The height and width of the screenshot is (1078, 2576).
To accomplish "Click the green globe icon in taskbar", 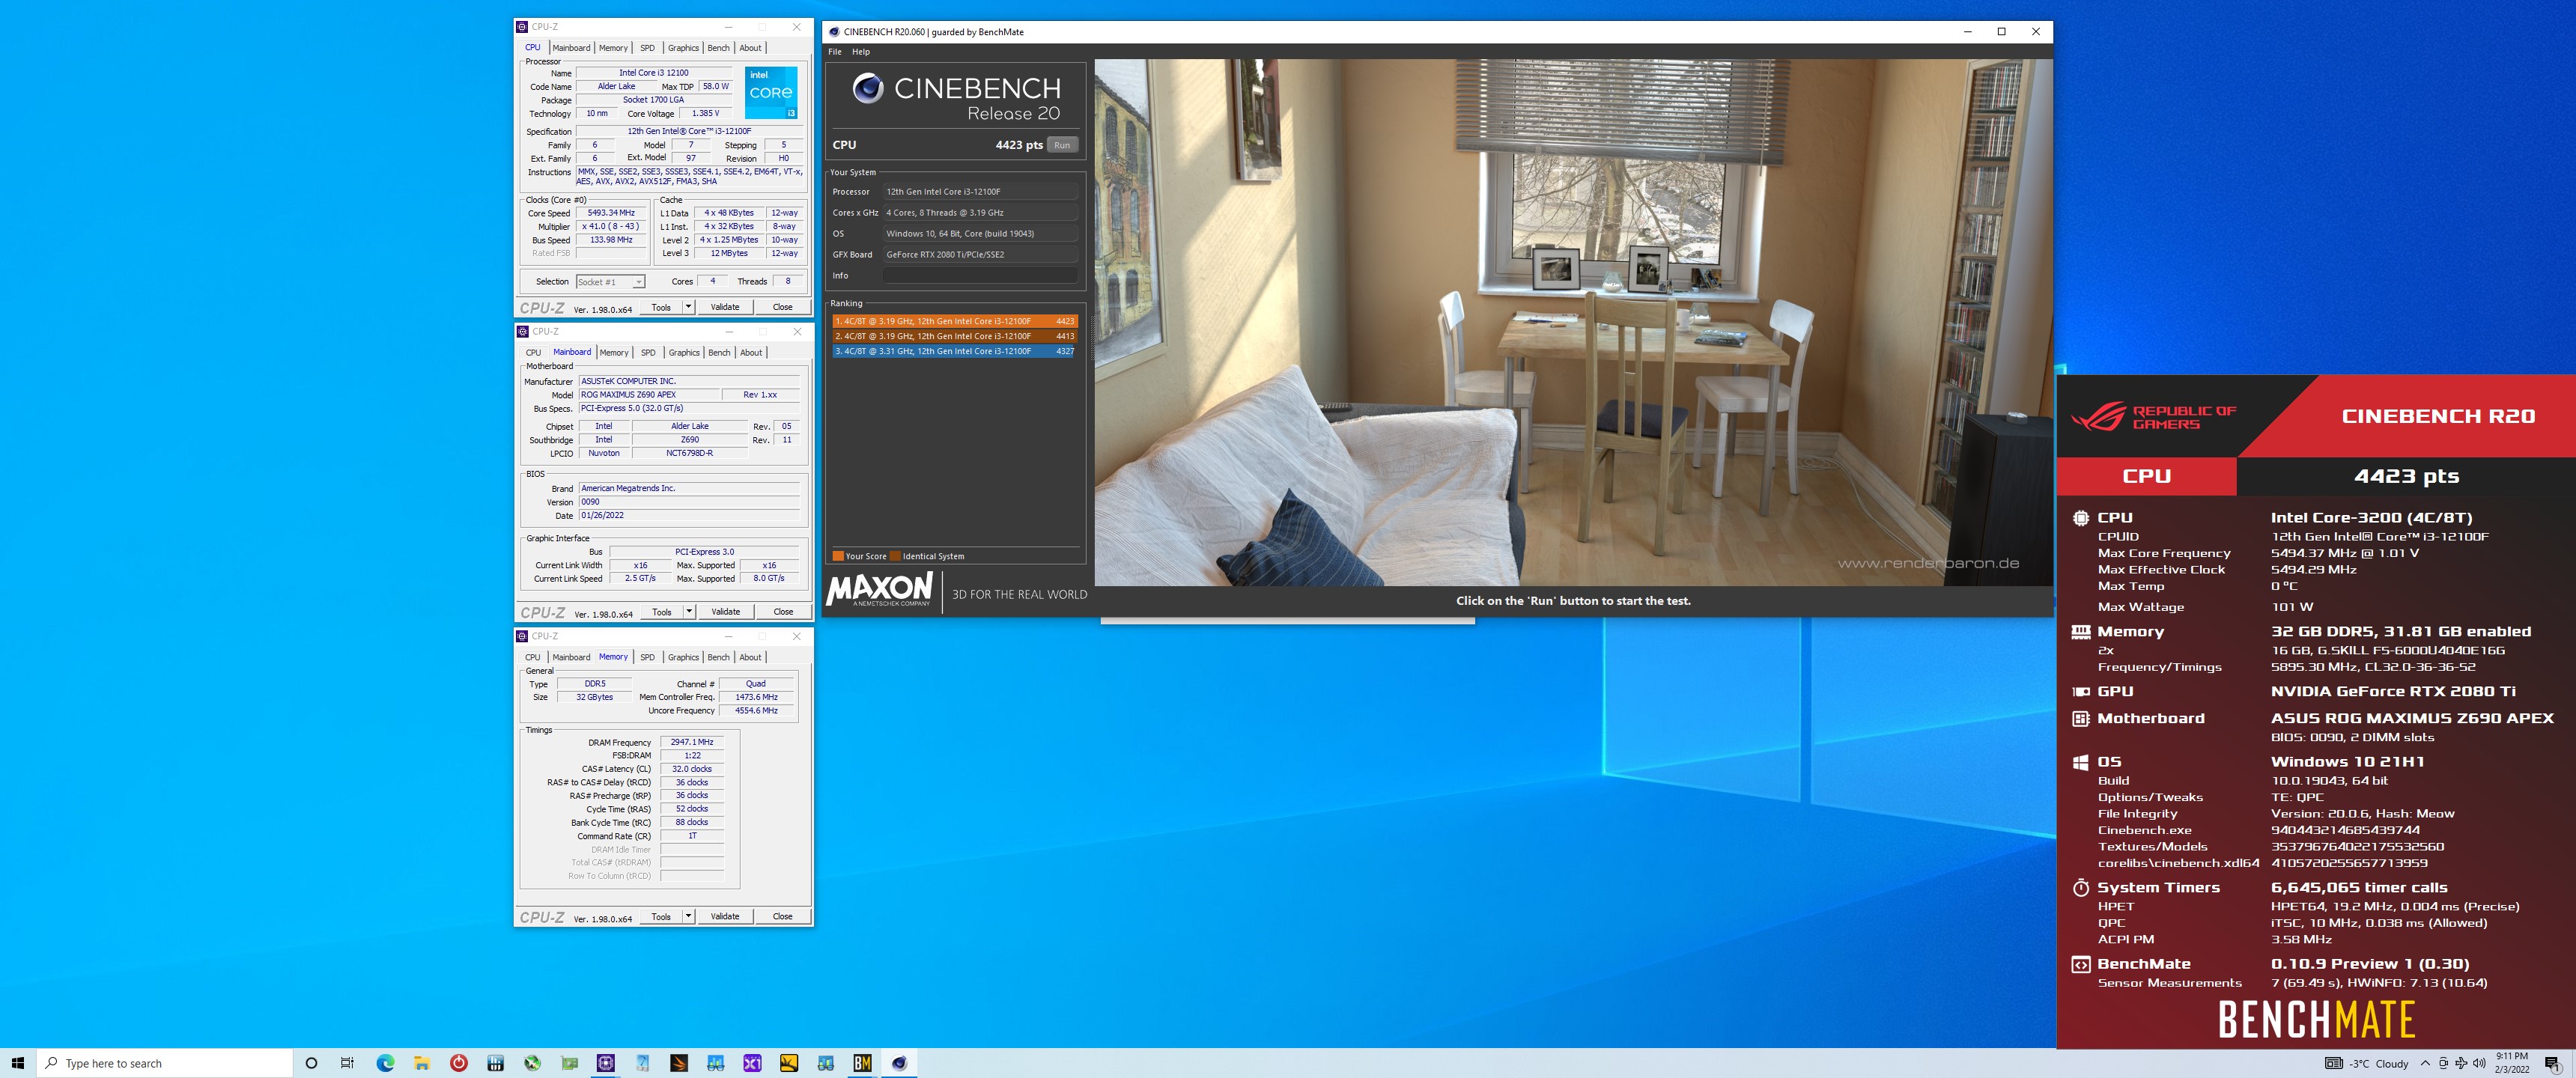I will pos(532,1063).
